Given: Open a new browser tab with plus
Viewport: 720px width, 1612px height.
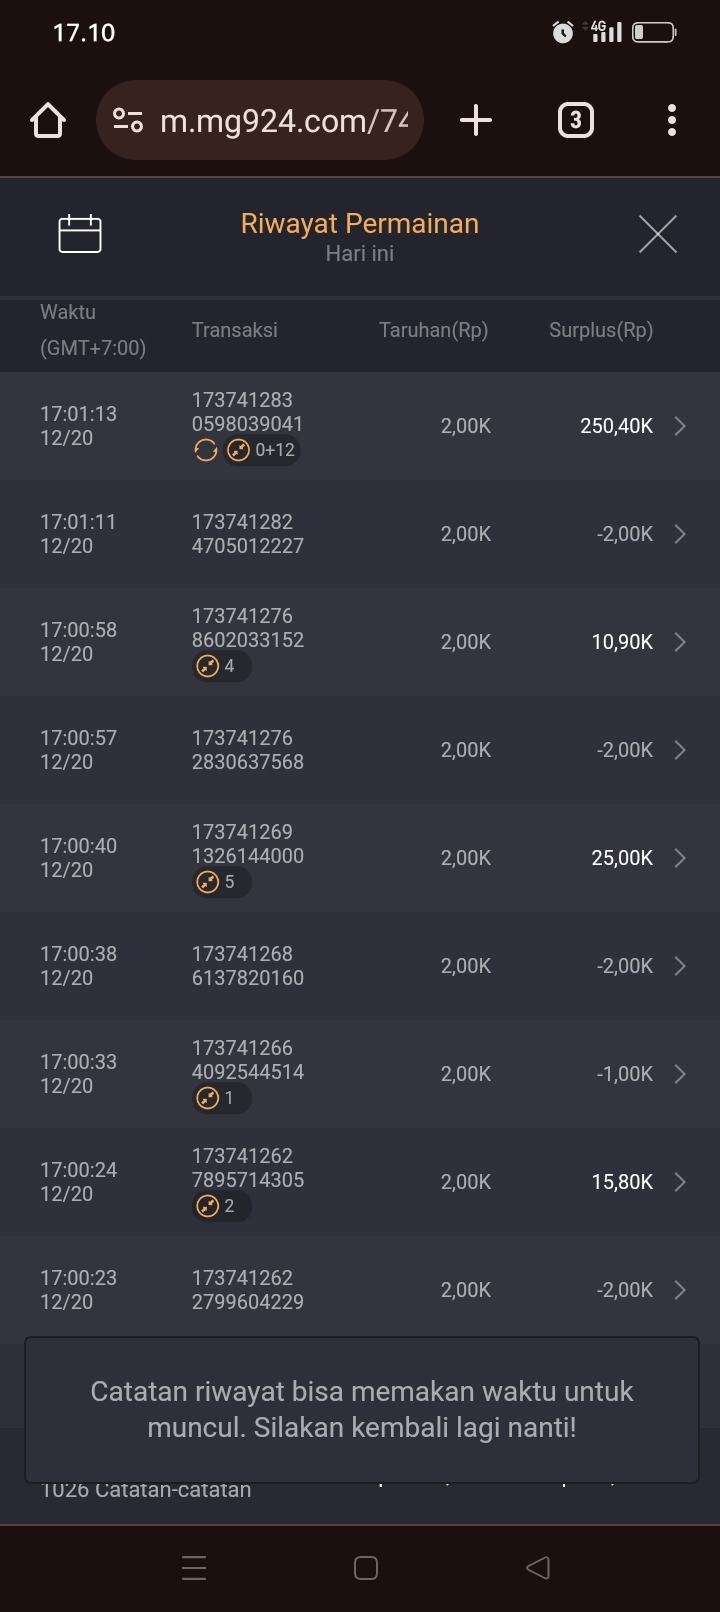Looking at the screenshot, I should click(476, 120).
